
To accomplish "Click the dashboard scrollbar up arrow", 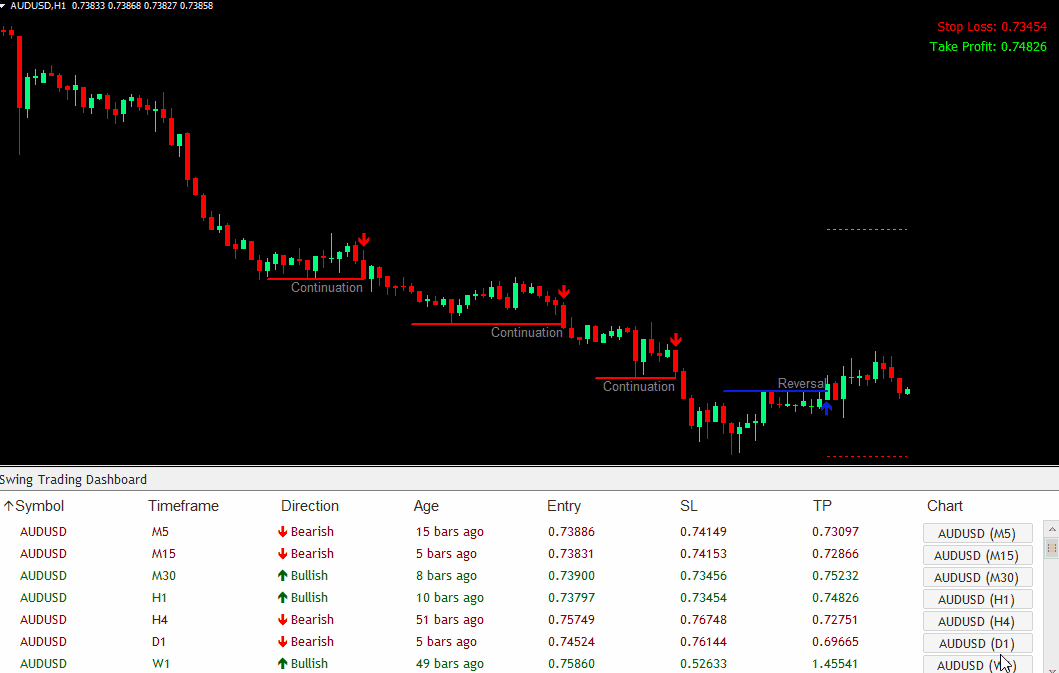I will [x=1050, y=528].
